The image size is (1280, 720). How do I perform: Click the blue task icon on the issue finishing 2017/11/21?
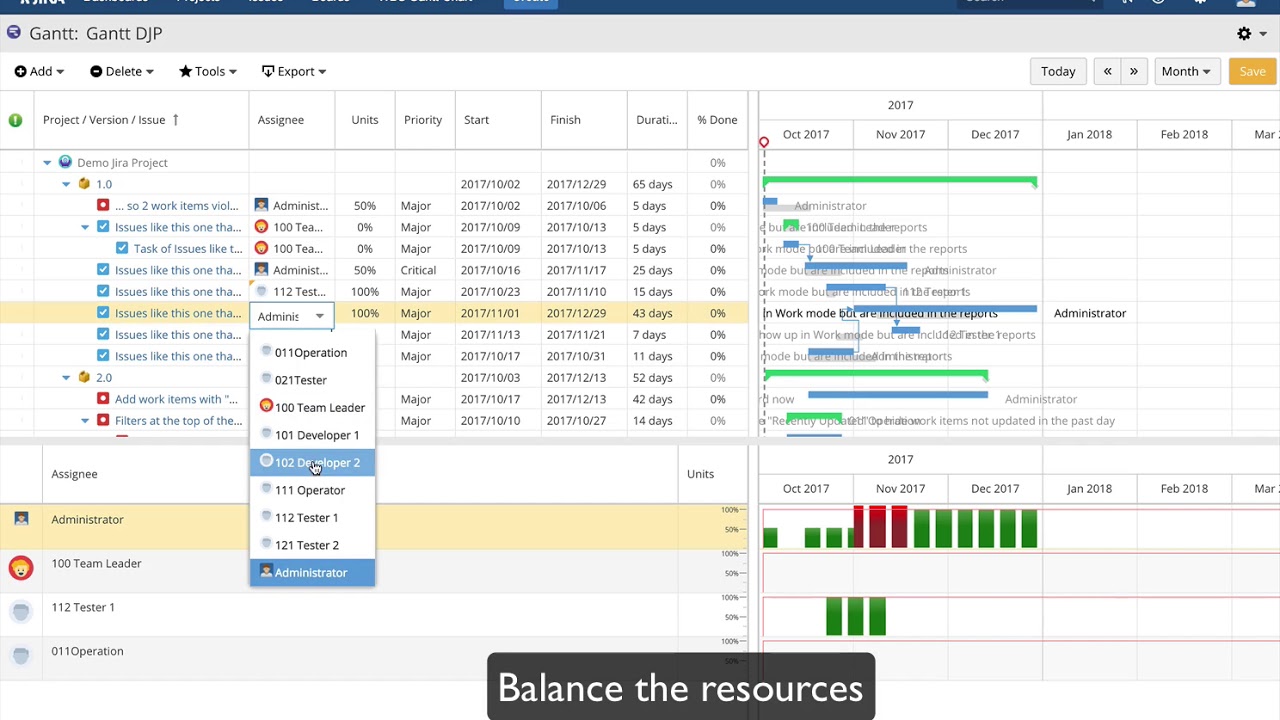click(x=103, y=334)
